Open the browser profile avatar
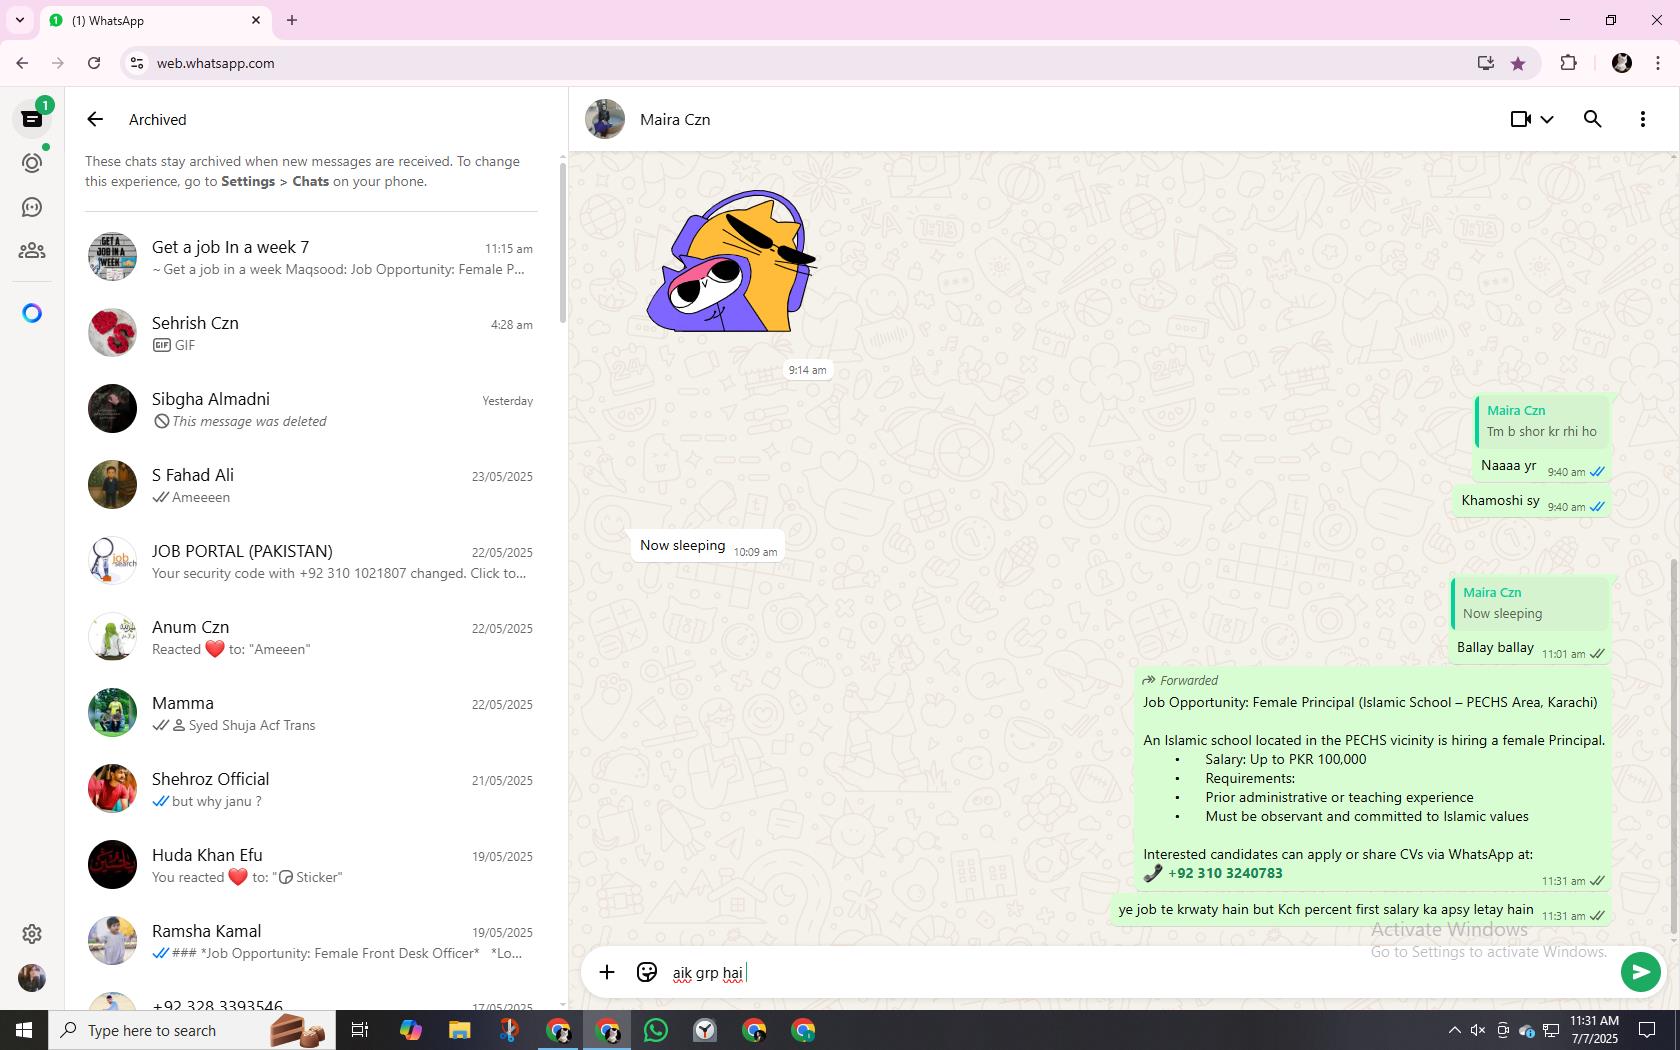 tap(1622, 63)
